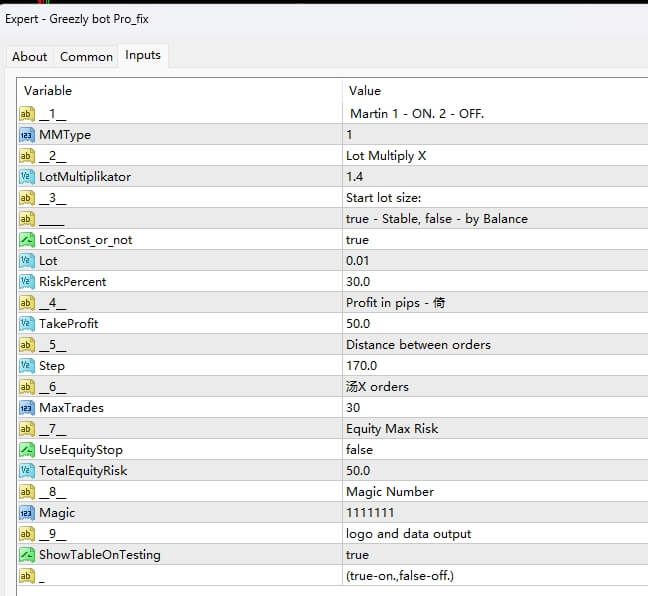648x596 pixels.
Task: Edit the Magic number value 1111111
Action: click(368, 513)
